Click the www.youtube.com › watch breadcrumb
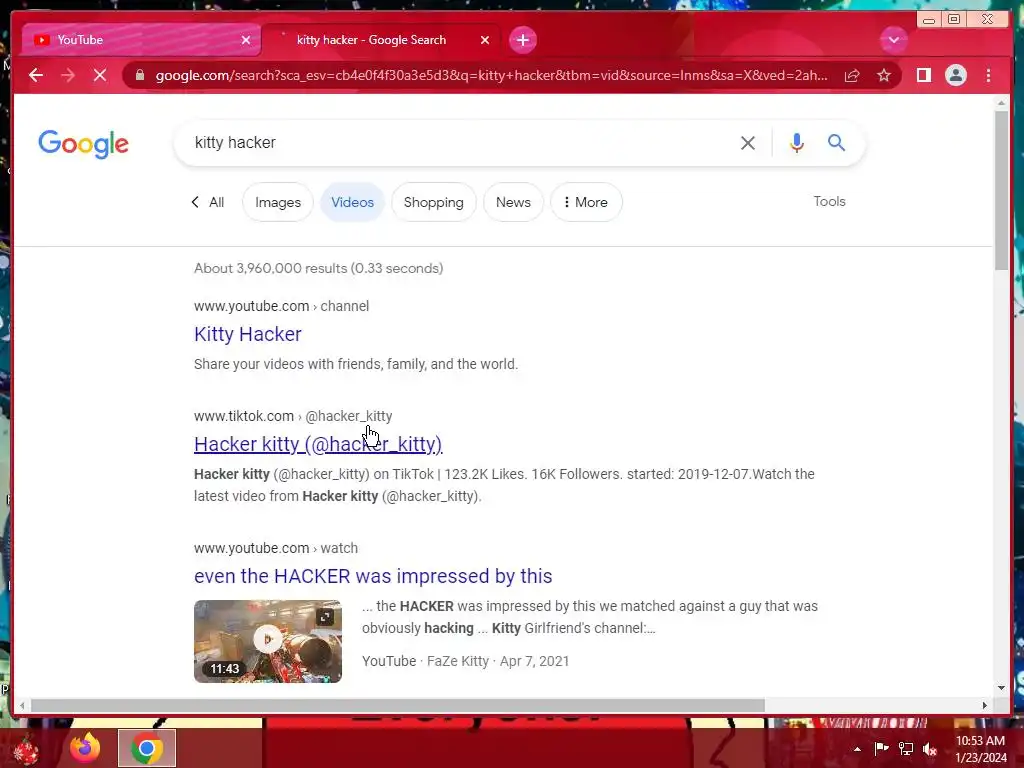Image resolution: width=1024 pixels, height=768 pixels. 276,548
